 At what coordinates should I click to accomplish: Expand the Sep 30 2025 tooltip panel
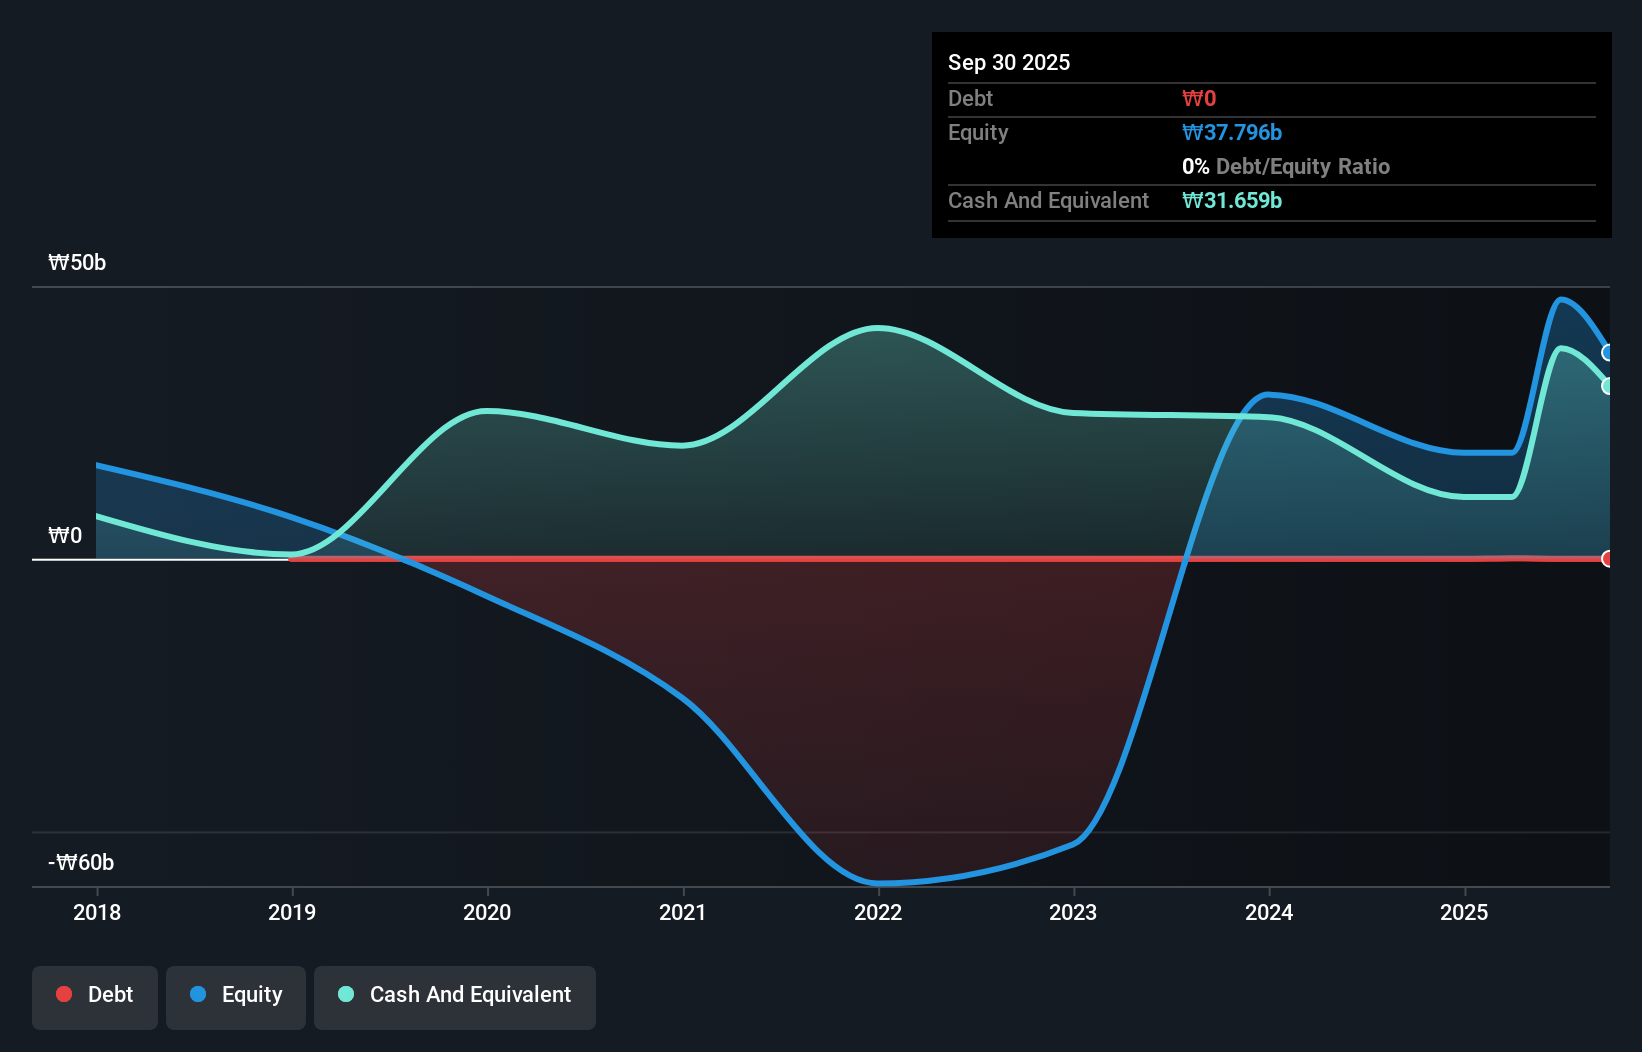(1009, 62)
